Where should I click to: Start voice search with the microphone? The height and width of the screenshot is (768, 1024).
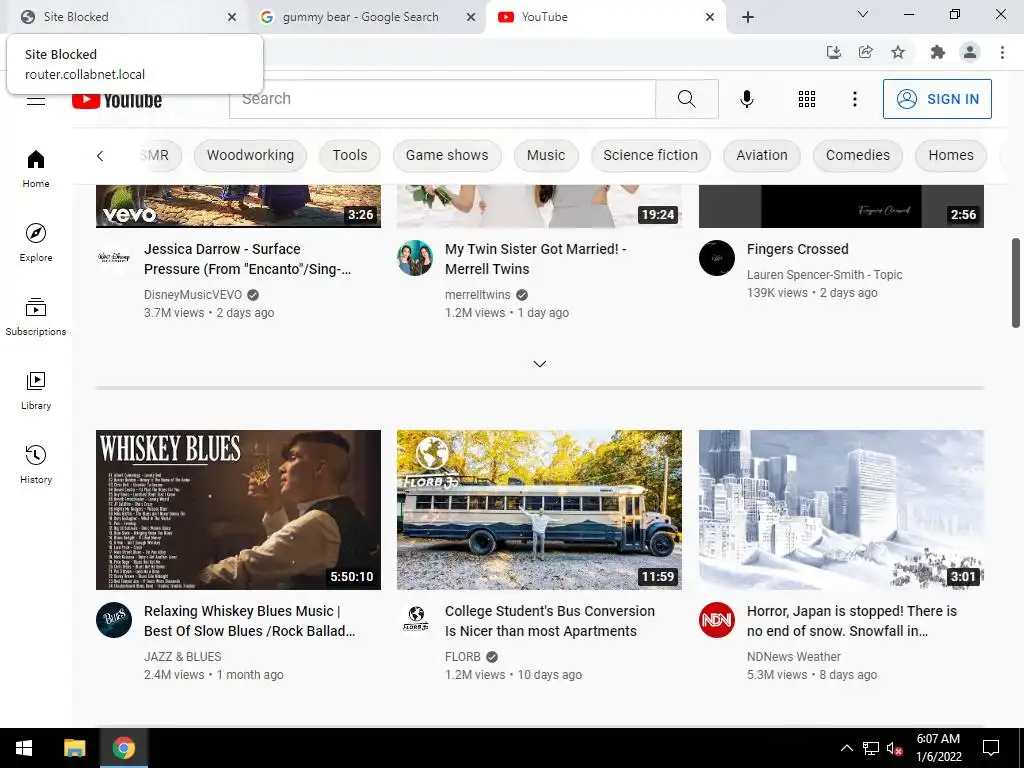746,99
